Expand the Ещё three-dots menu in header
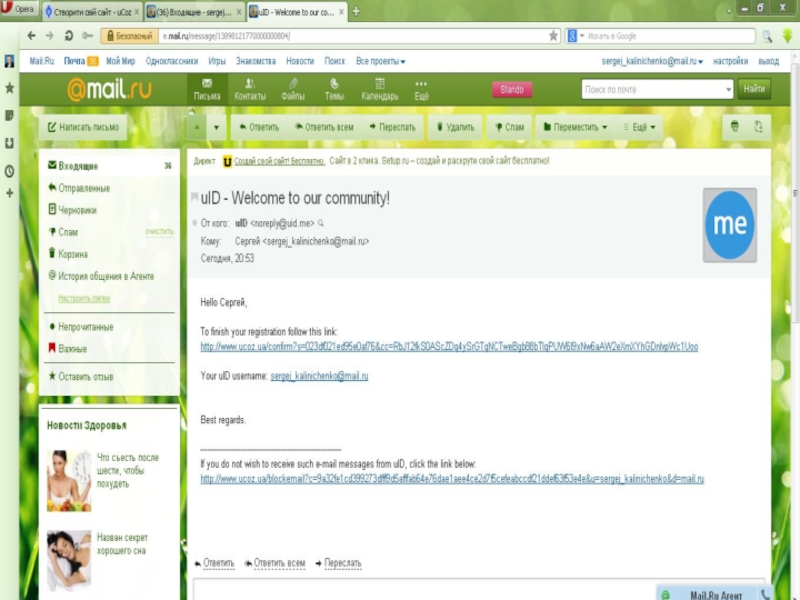Viewport: 800px width, 600px height. click(421, 89)
